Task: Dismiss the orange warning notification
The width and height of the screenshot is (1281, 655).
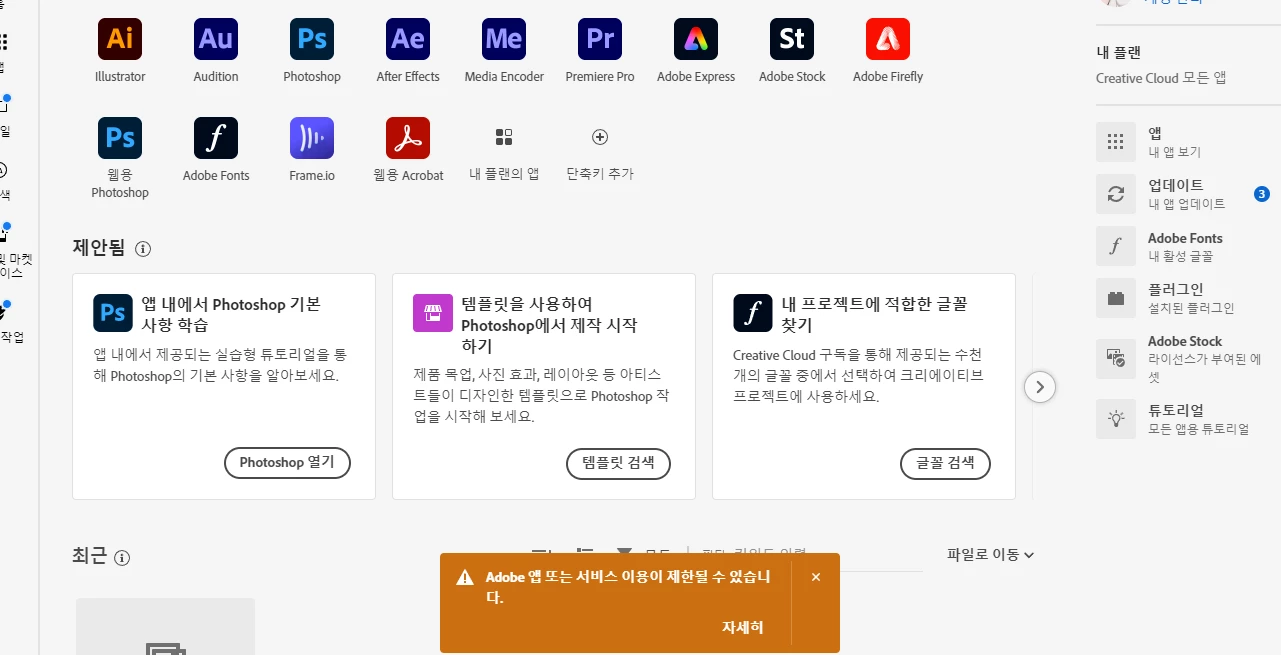Action: pos(816,577)
